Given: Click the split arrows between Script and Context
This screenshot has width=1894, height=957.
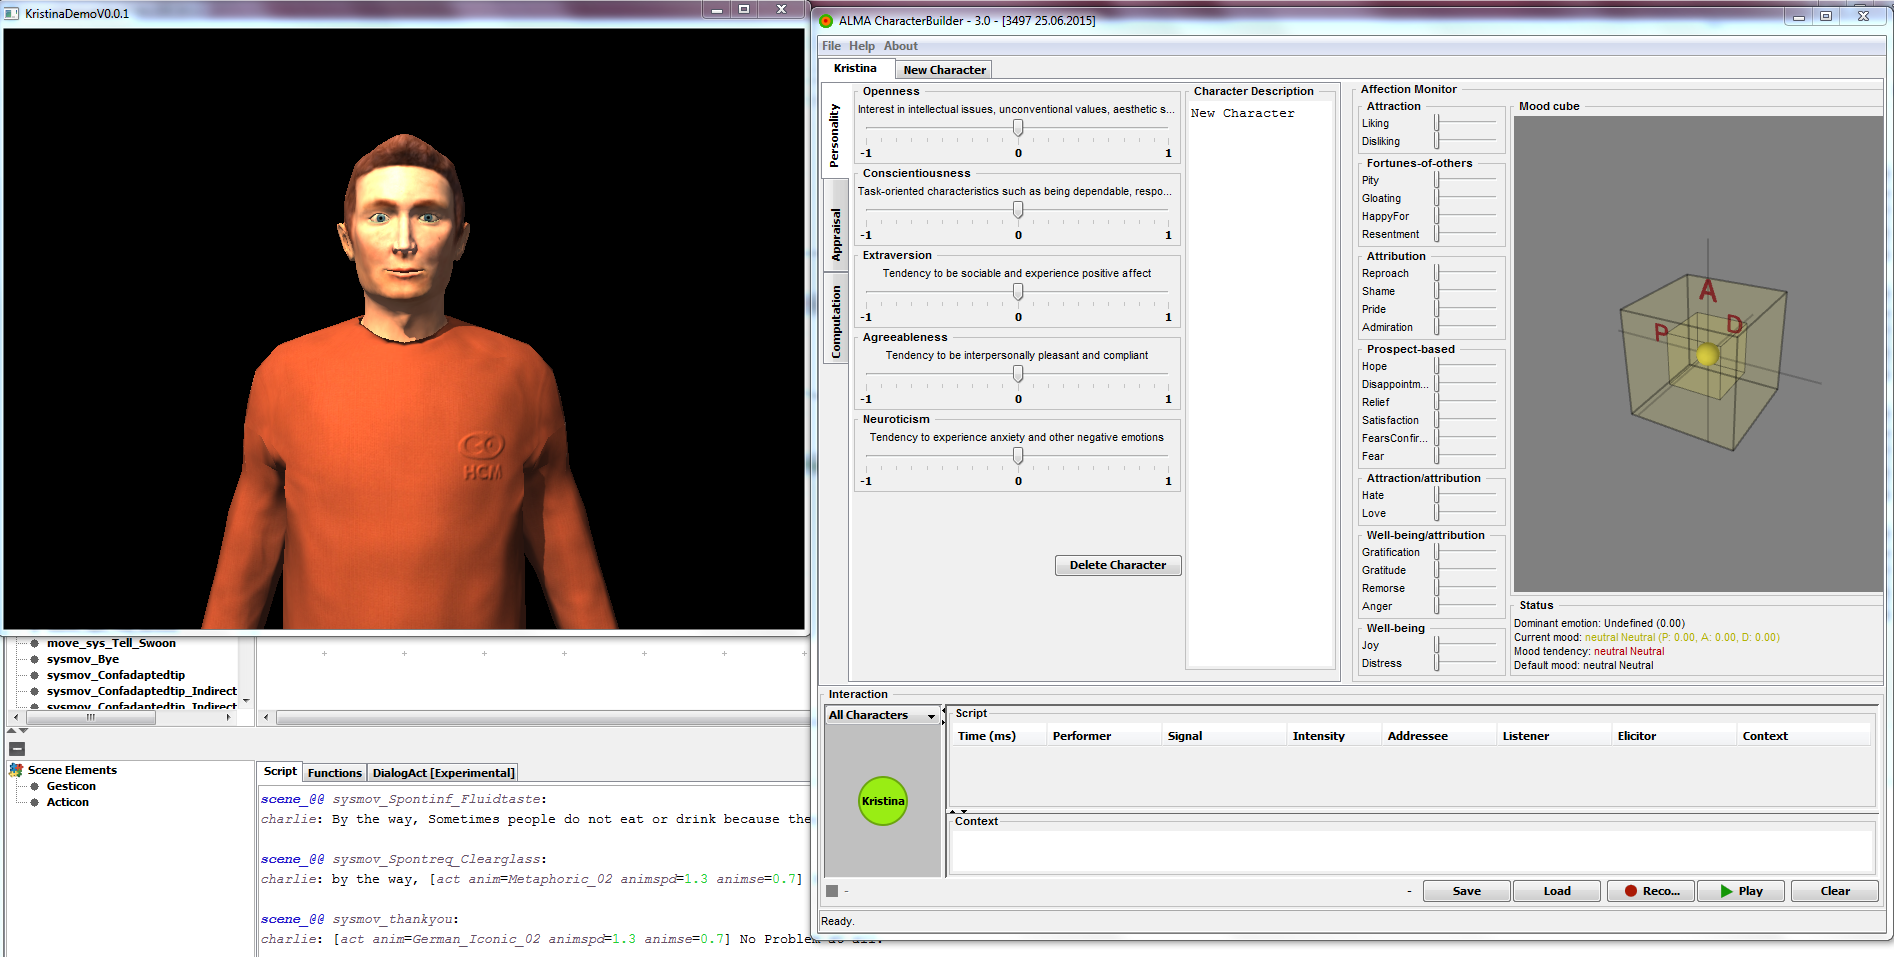Looking at the screenshot, I should coord(957,811).
